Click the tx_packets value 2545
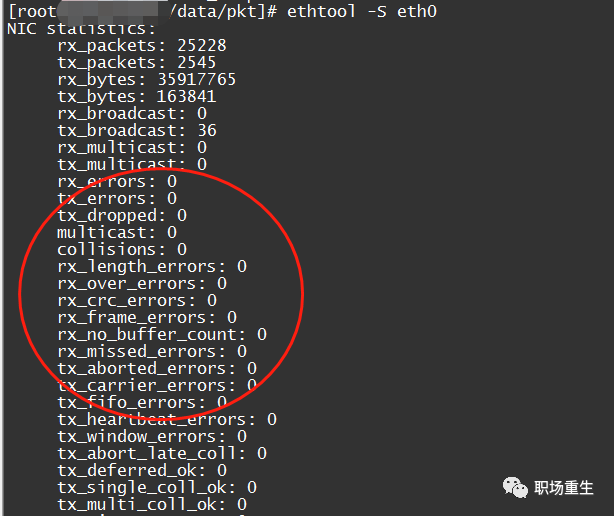 pyautogui.click(x=197, y=62)
